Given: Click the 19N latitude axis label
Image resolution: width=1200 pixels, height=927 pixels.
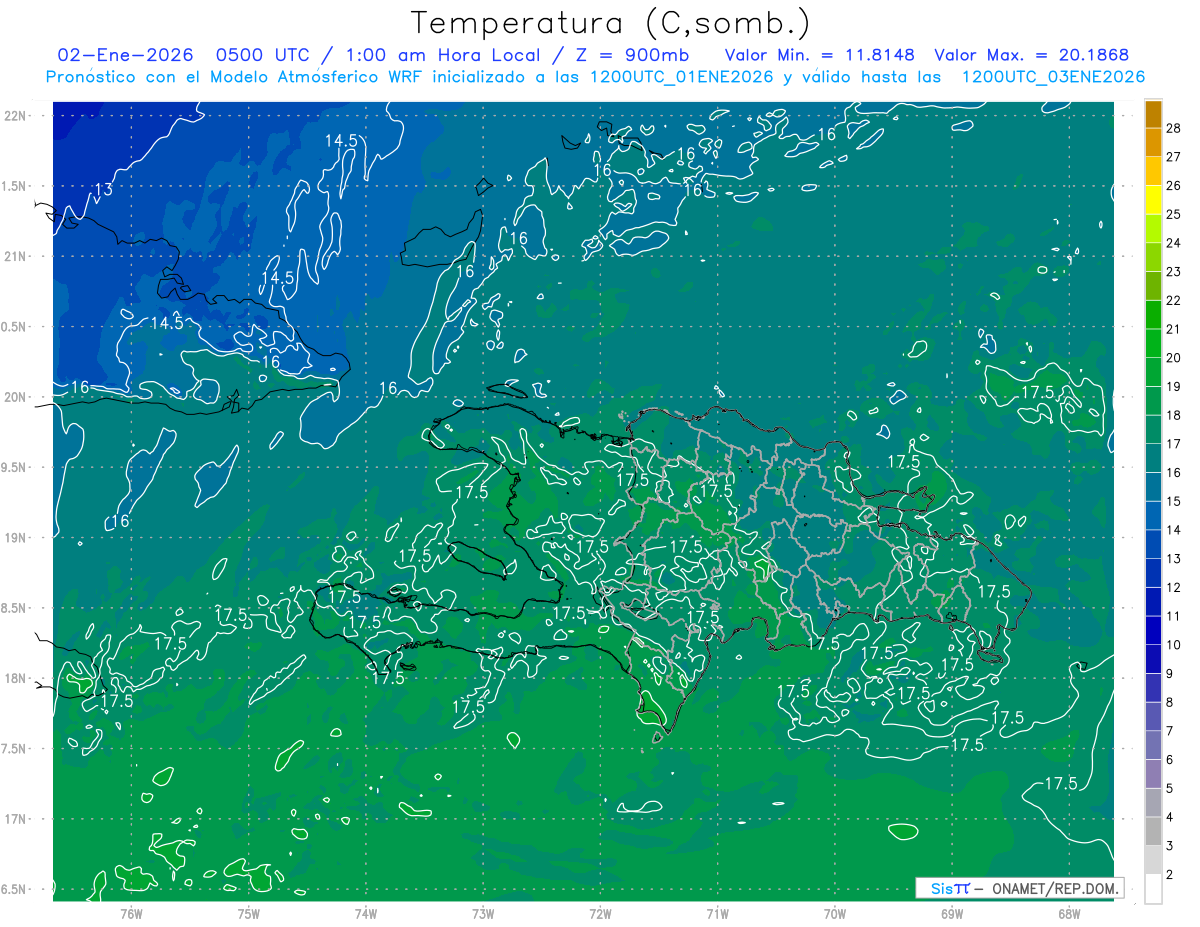Looking at the screenshot, I should point(17,538).
